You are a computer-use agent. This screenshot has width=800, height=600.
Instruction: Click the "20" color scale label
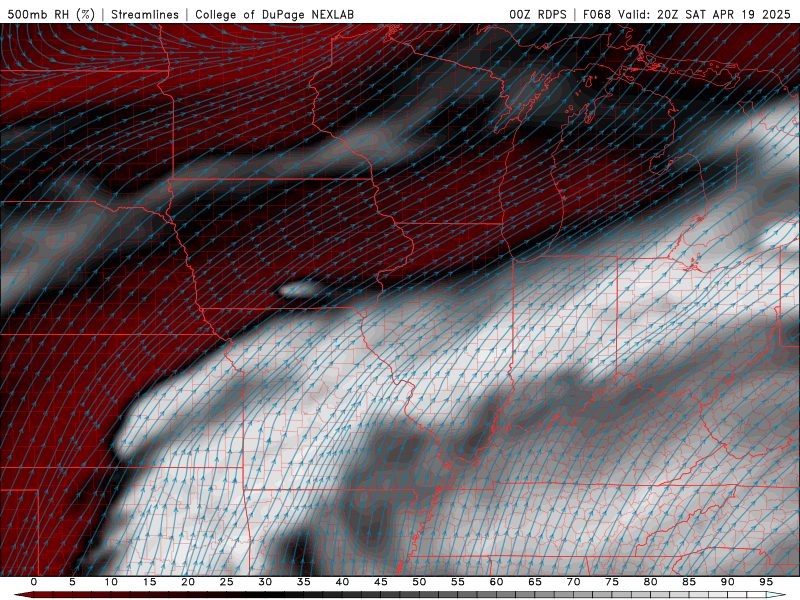tap(188, 582)
